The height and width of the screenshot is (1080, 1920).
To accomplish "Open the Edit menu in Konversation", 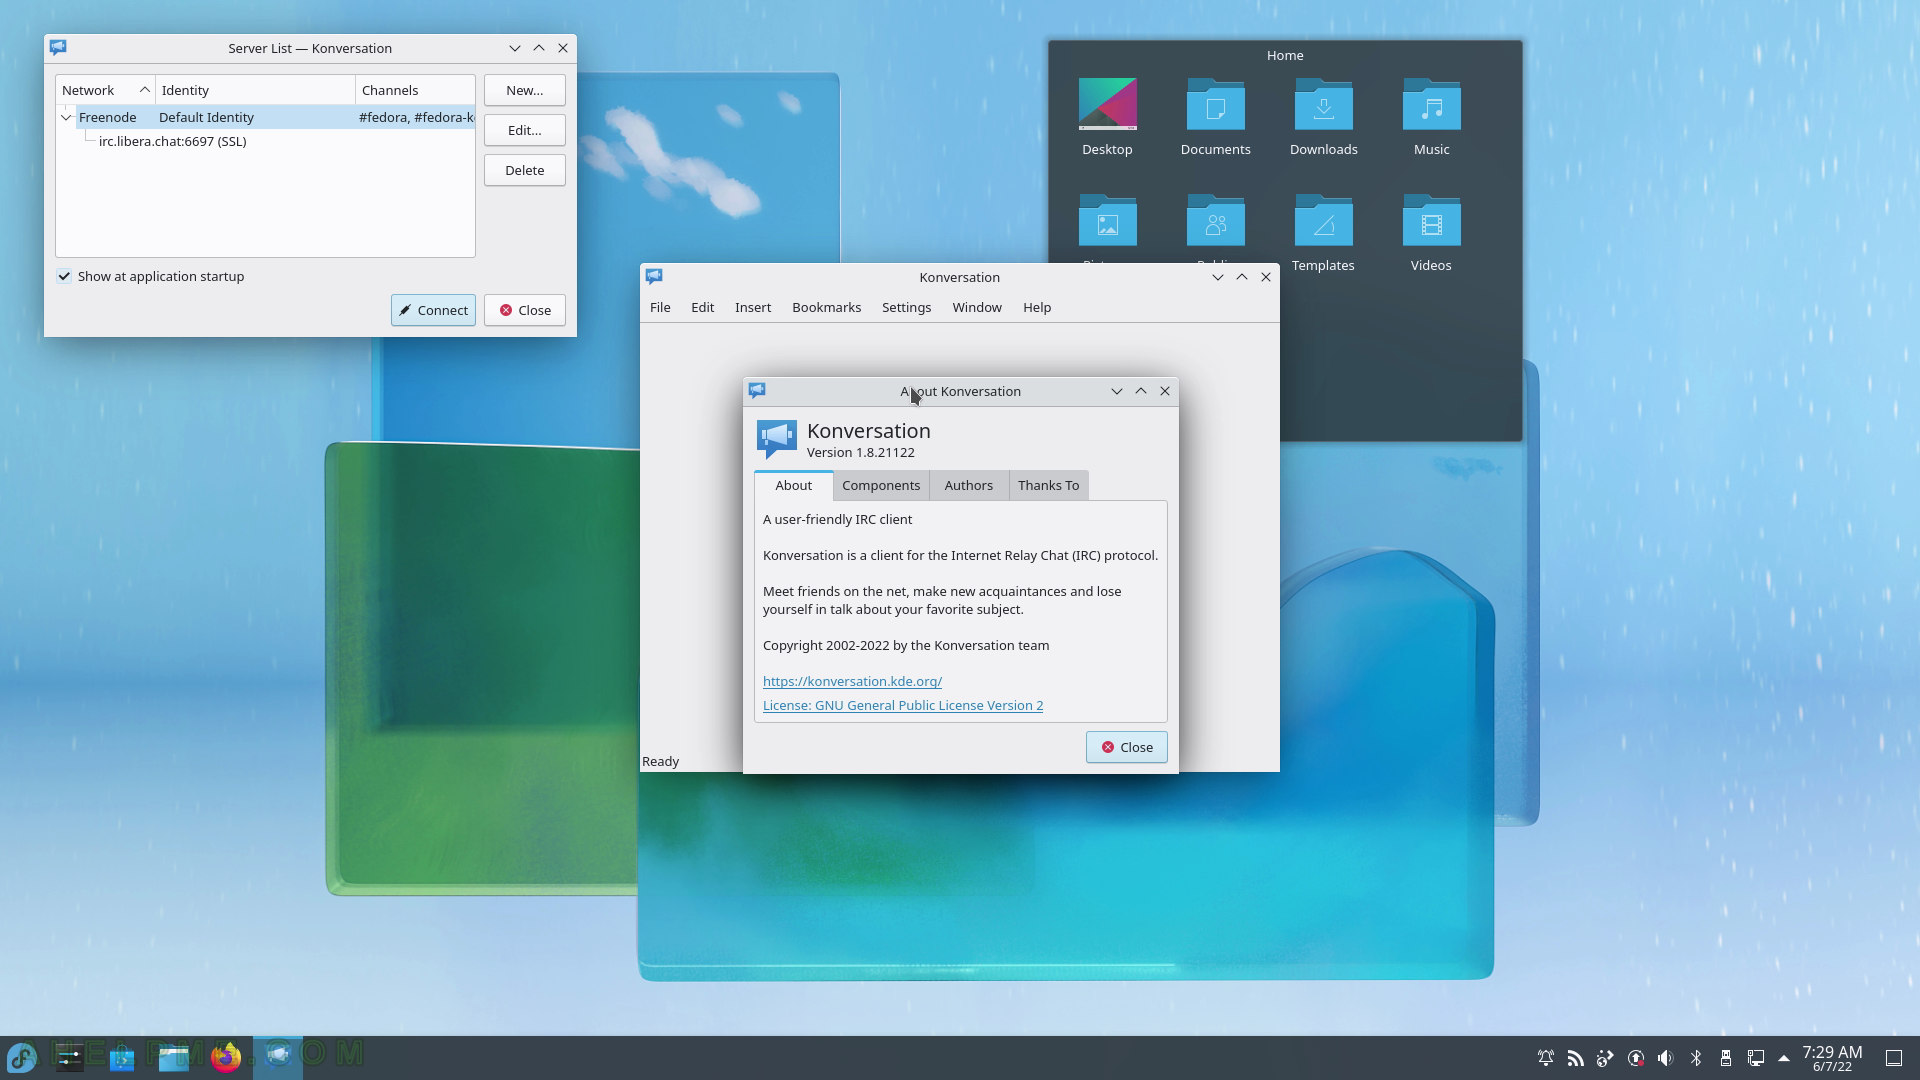I will click(x=702, y=307).
